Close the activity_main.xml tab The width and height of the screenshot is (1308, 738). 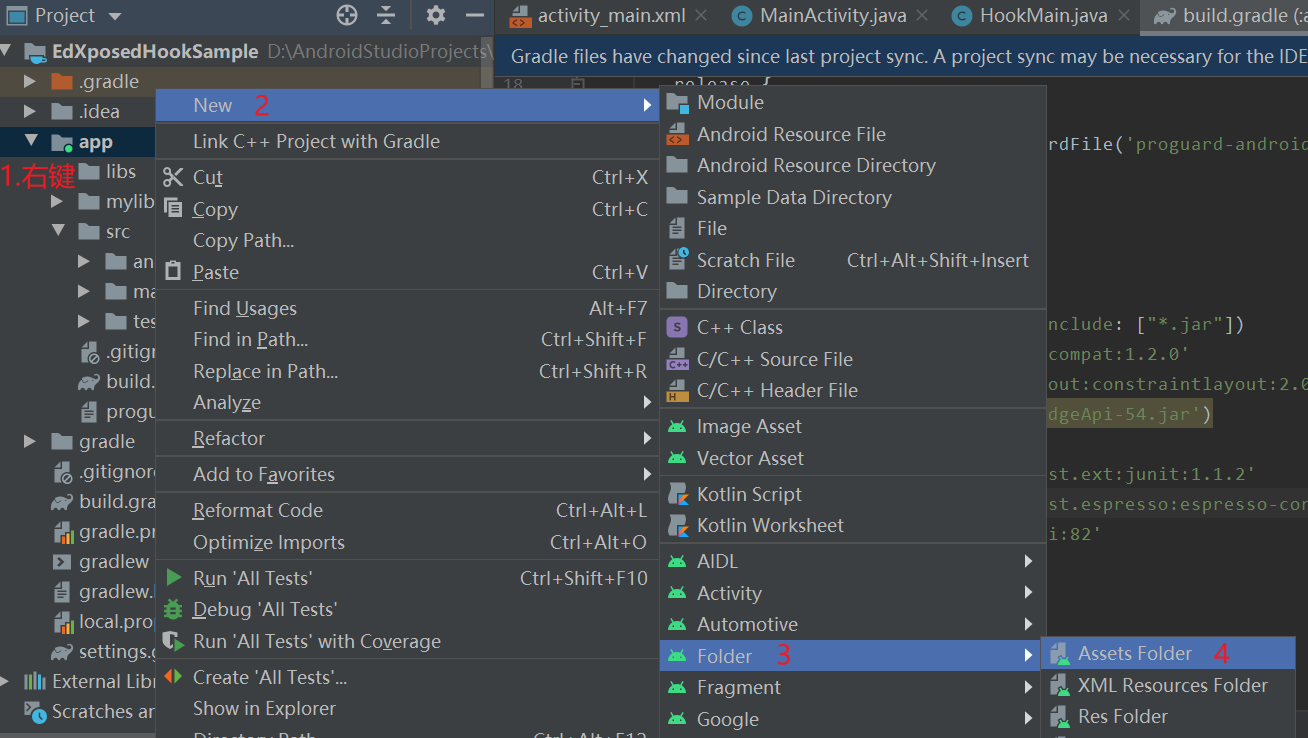point(700,15)
